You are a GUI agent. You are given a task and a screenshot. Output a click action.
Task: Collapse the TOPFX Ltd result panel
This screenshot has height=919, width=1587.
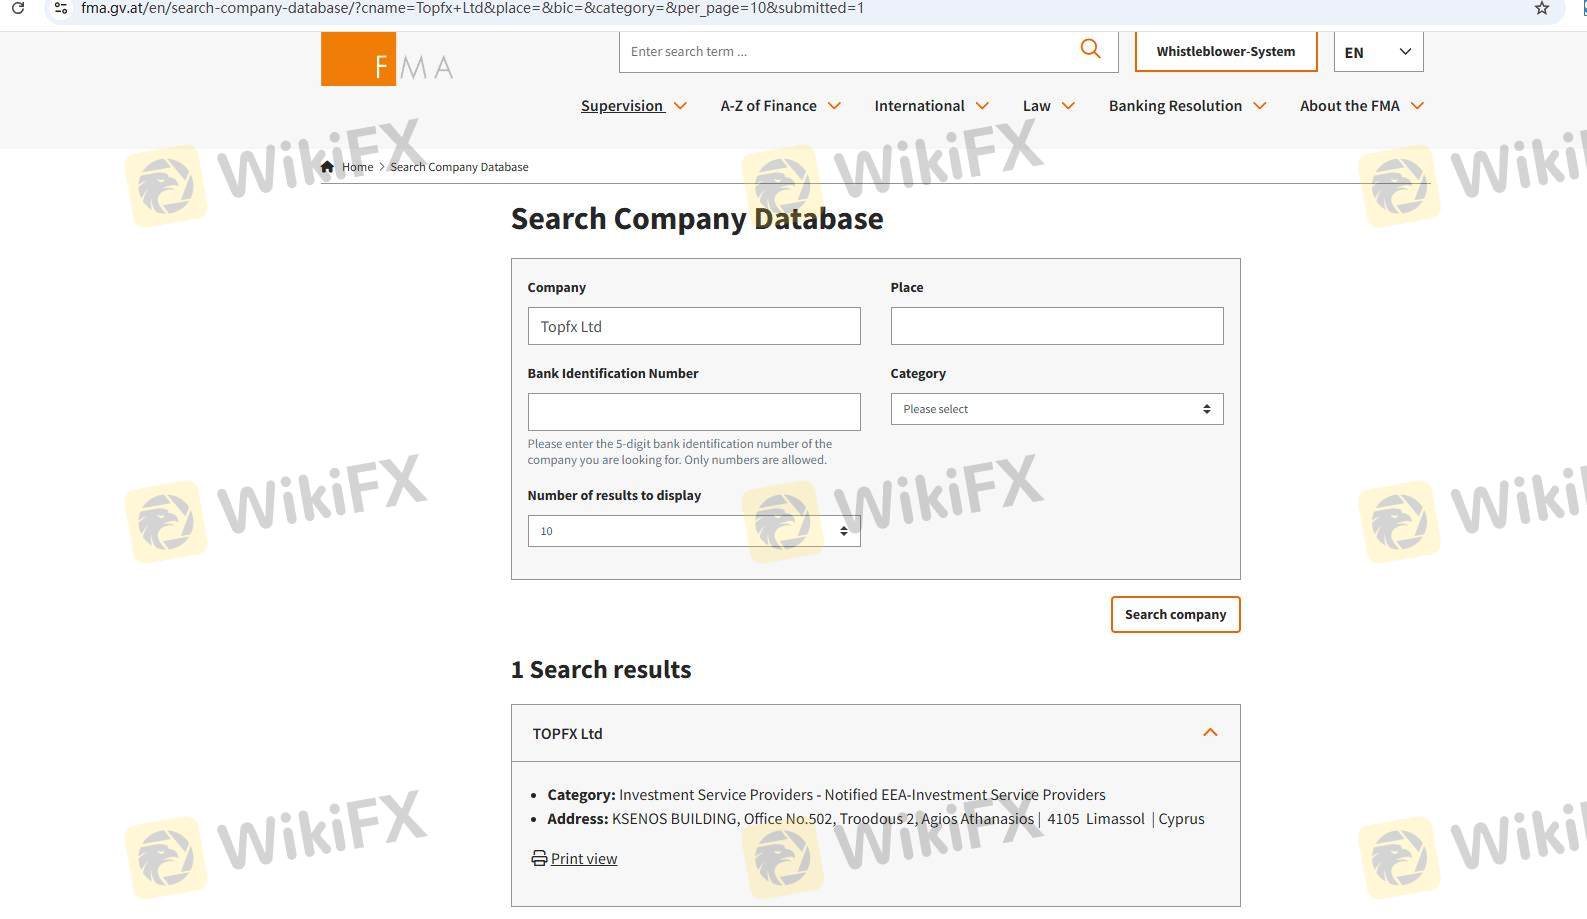(x=1210, y=733)
